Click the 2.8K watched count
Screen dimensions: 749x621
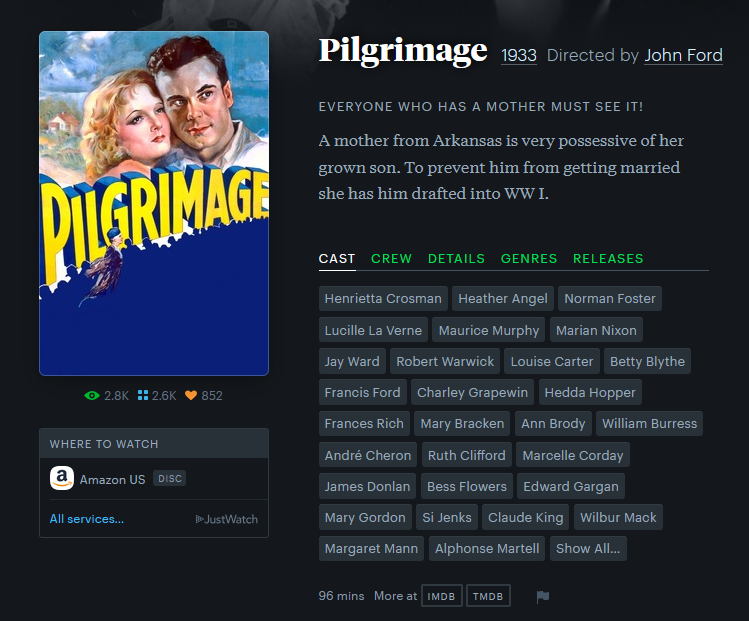[117, 396]
